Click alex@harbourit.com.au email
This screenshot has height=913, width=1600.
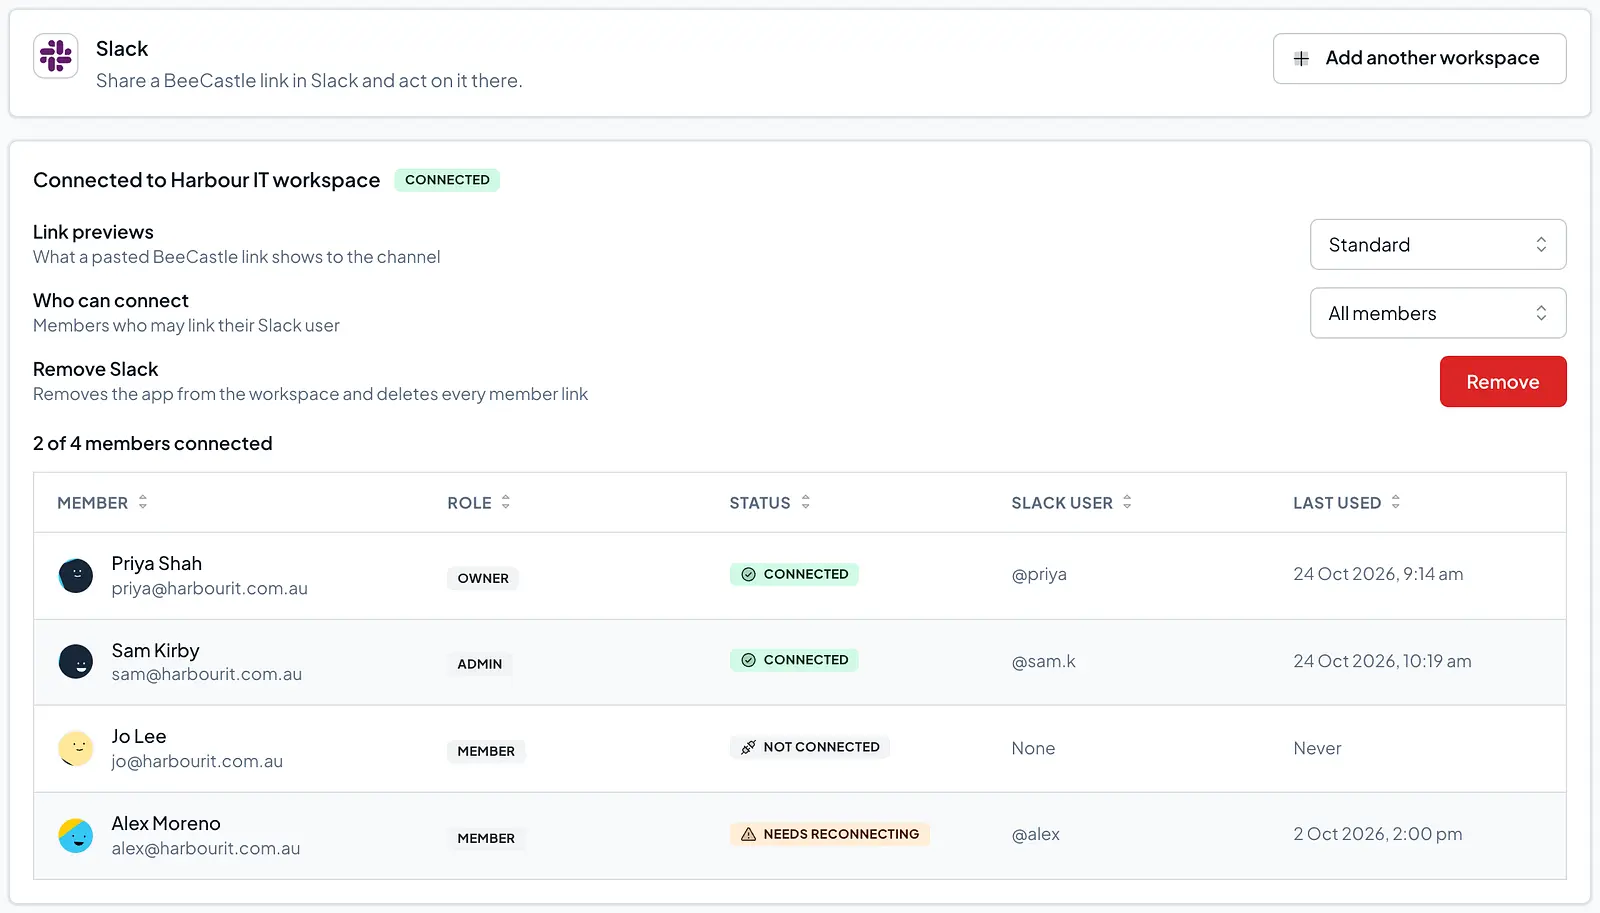pos(205,849)
